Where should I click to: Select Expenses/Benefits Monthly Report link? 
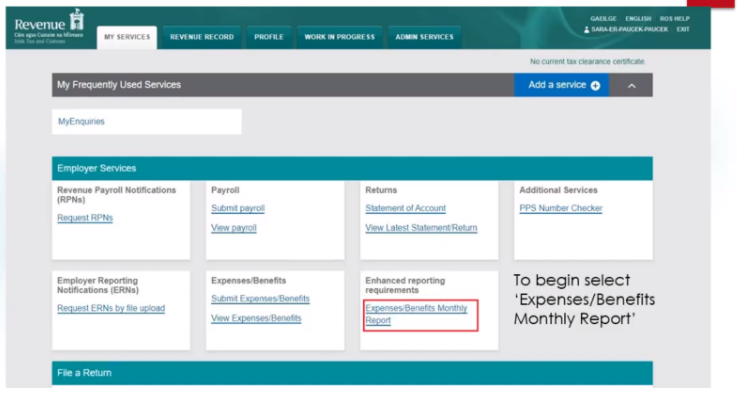tap(416, 314)
